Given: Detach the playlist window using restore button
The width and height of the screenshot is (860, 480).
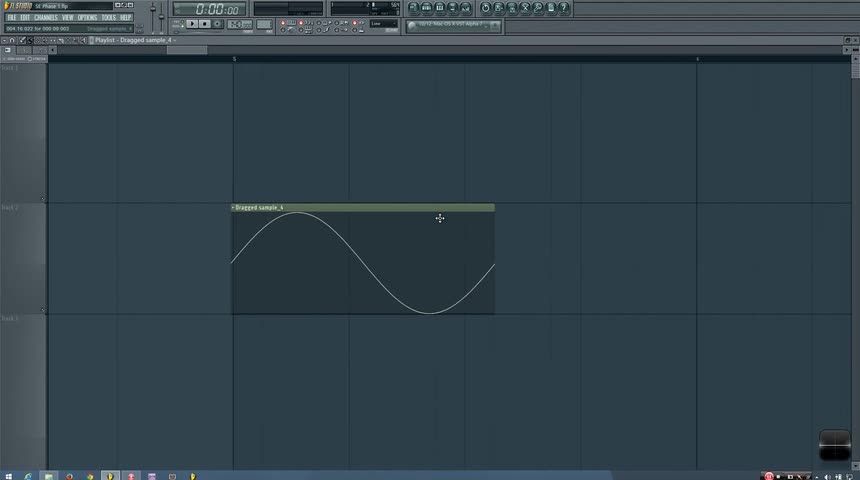Looking at the screenshot, I should click(x=847, y=40).
